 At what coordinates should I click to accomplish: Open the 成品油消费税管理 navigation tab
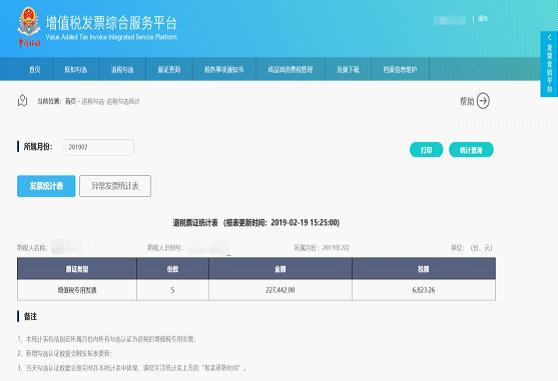(x=290, y=69)
